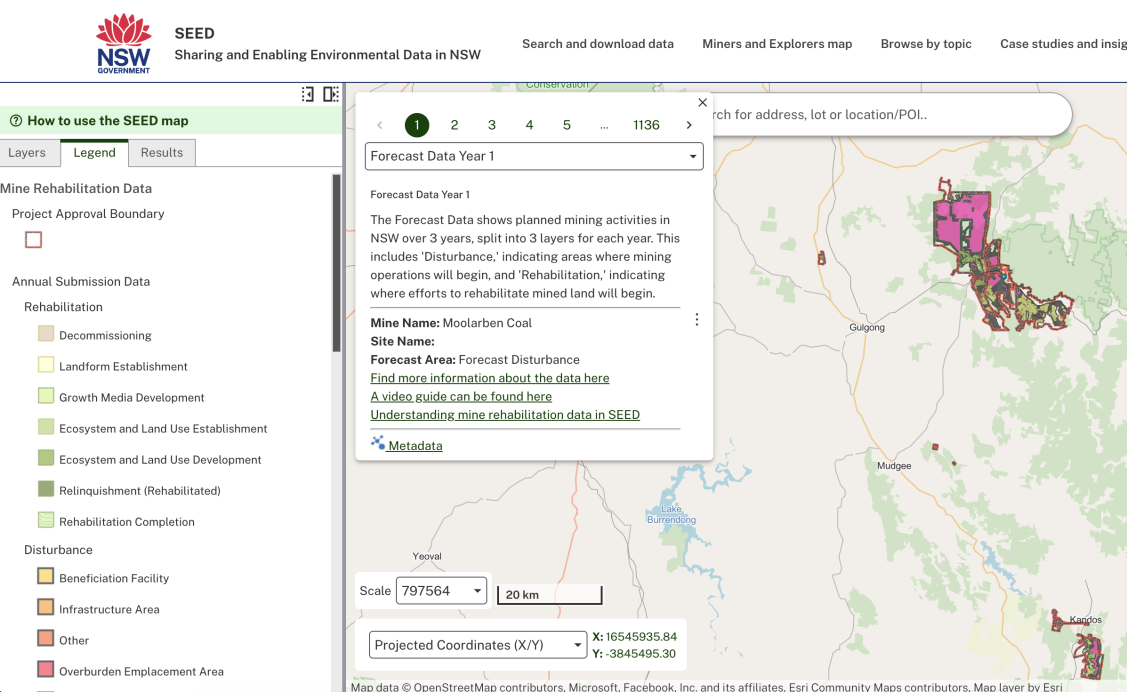Click the Kandos map label

tap(1085, 619)
